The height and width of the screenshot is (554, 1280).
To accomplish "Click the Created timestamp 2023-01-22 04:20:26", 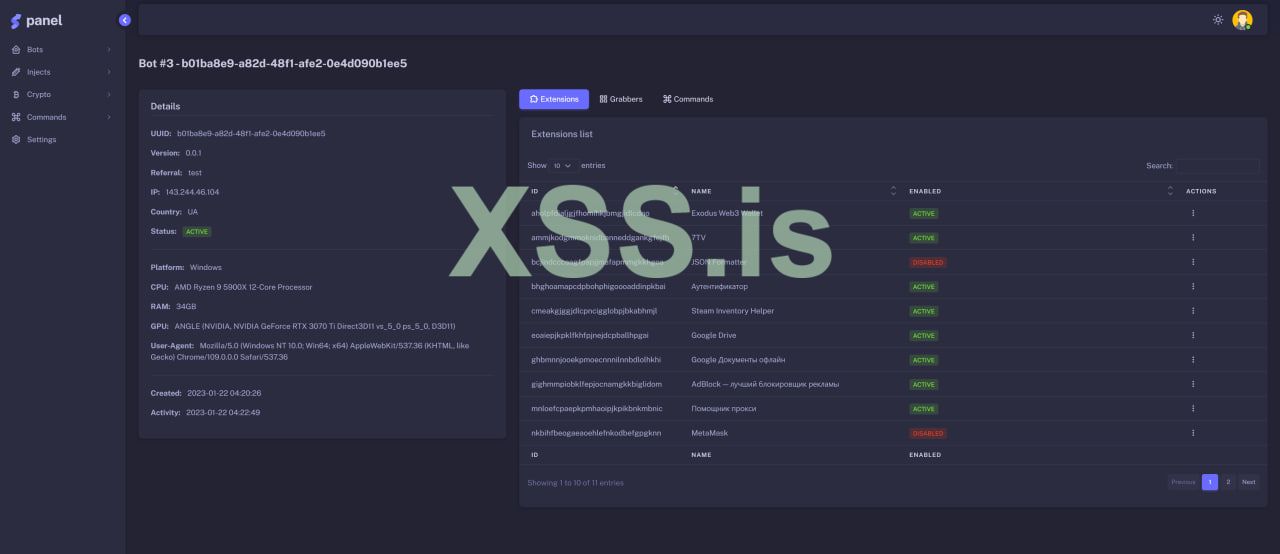I will tap(223, 393).
